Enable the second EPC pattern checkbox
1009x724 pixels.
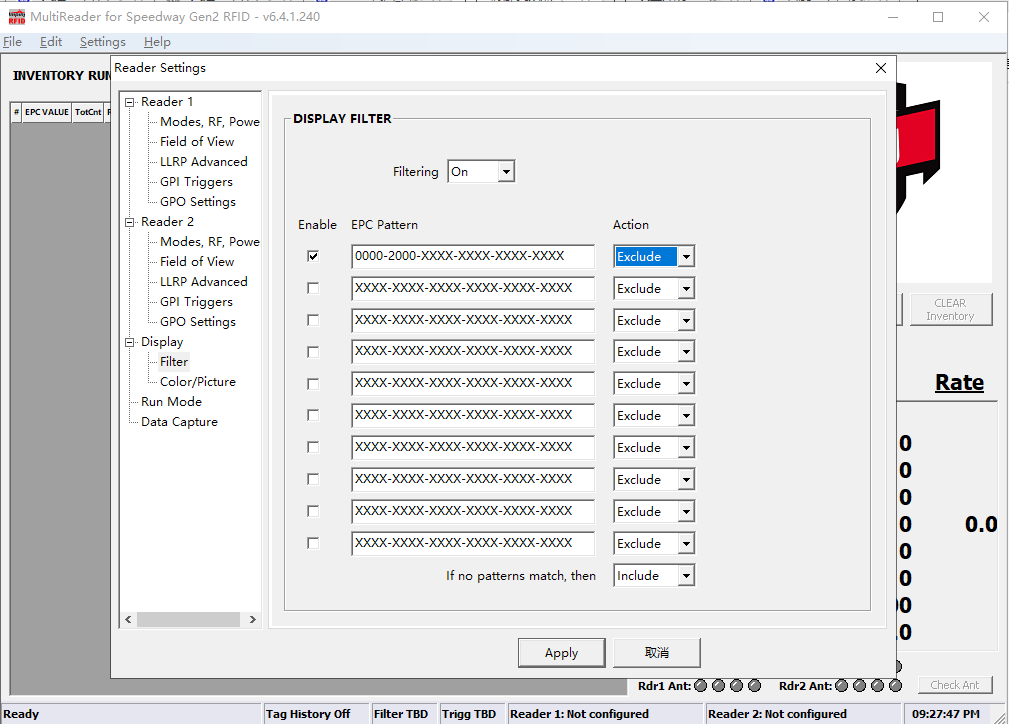click(313, 289)
